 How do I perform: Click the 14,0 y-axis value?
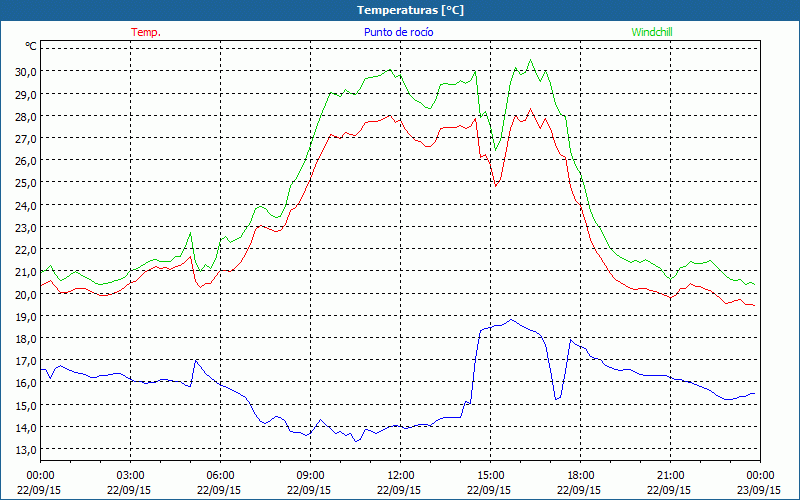26,428
